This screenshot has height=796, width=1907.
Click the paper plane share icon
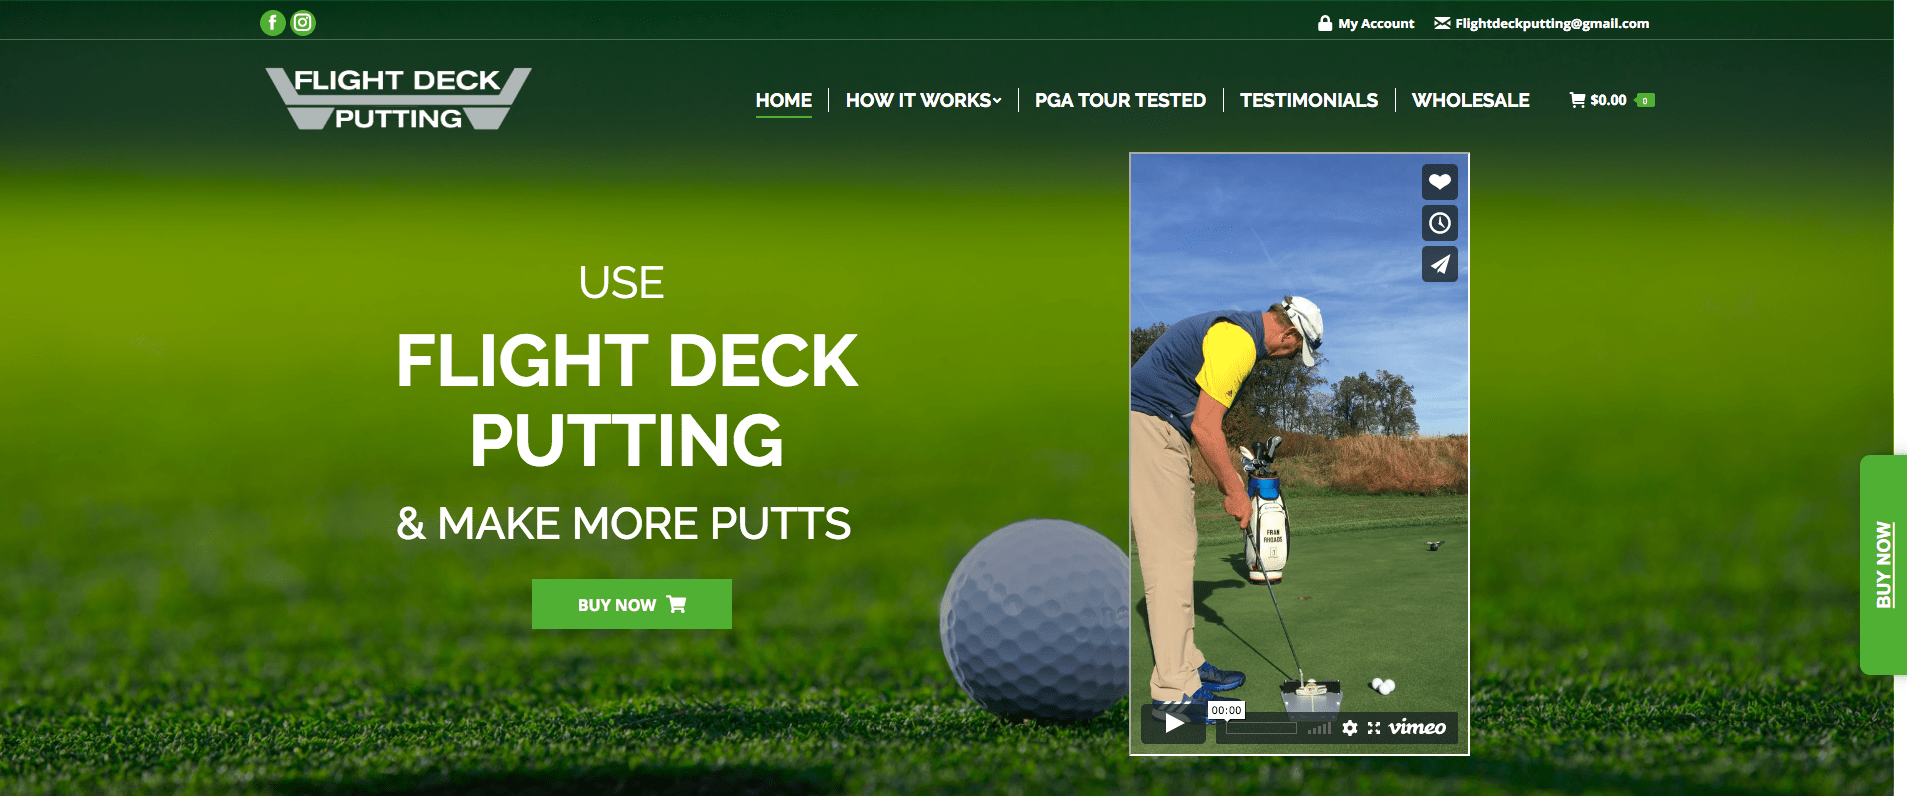(x=1439, y=264)
